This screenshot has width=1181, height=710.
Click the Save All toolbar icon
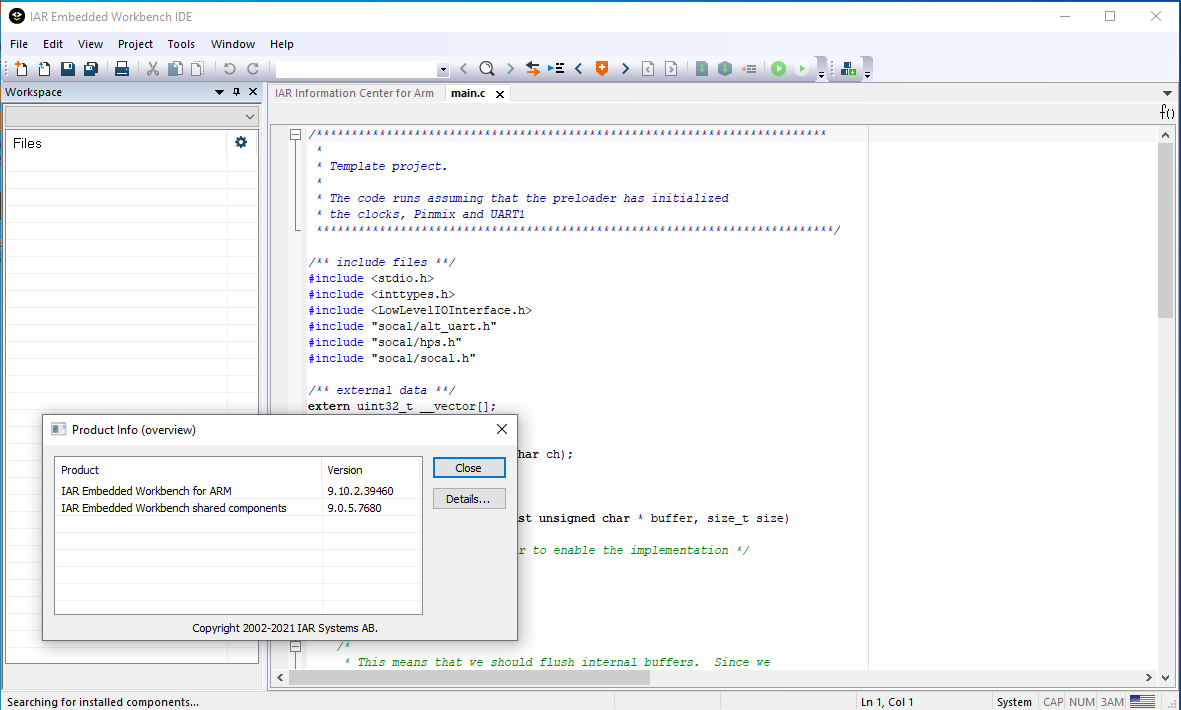point(91,69)
